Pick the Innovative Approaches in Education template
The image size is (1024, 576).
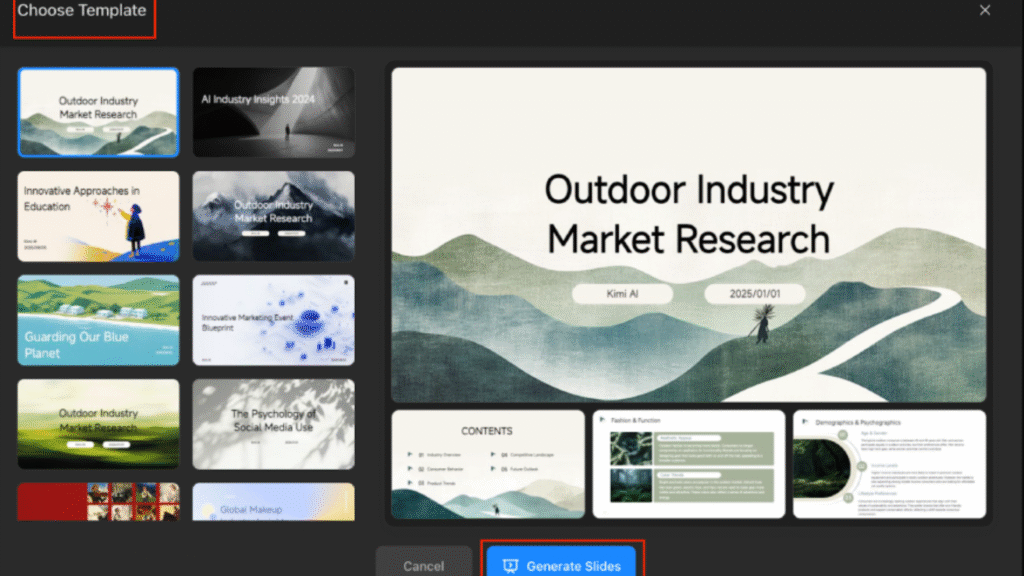point(99,216)
